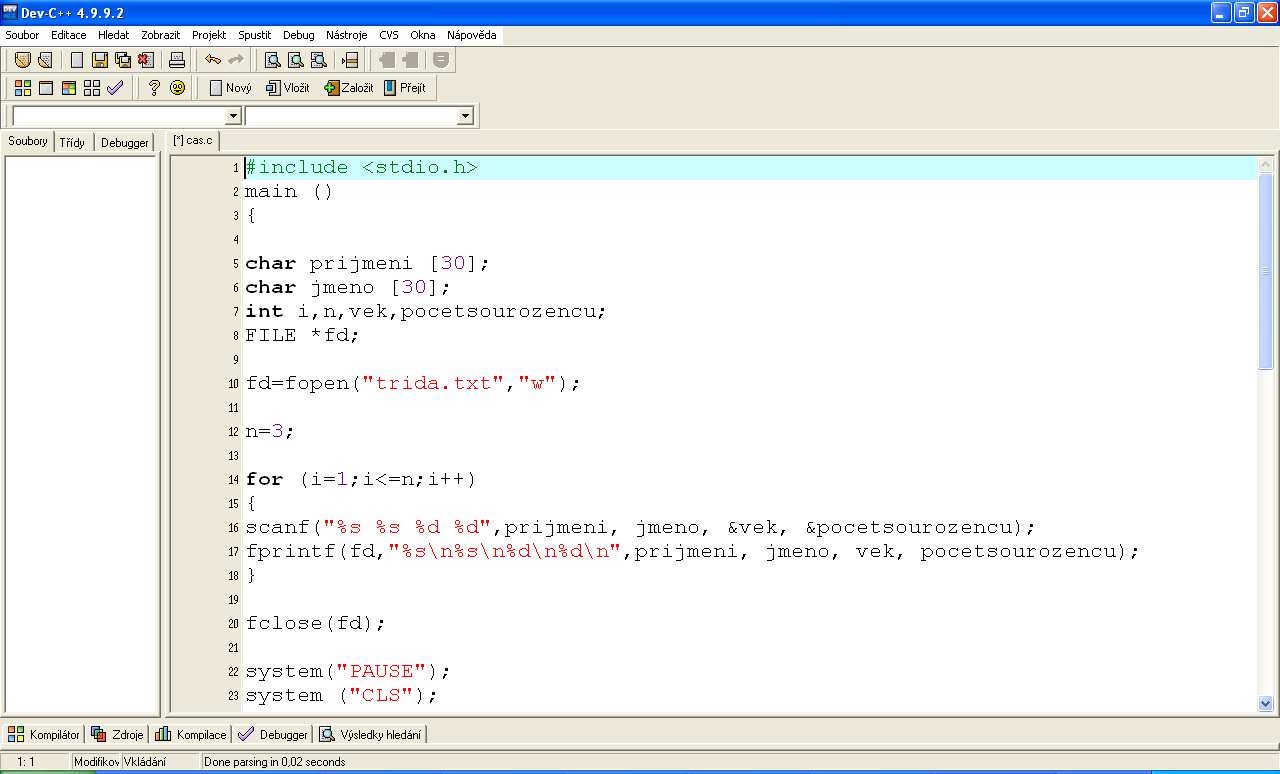
Task: Open the Zdroje bottom tab
Action: tap(118, 734)
